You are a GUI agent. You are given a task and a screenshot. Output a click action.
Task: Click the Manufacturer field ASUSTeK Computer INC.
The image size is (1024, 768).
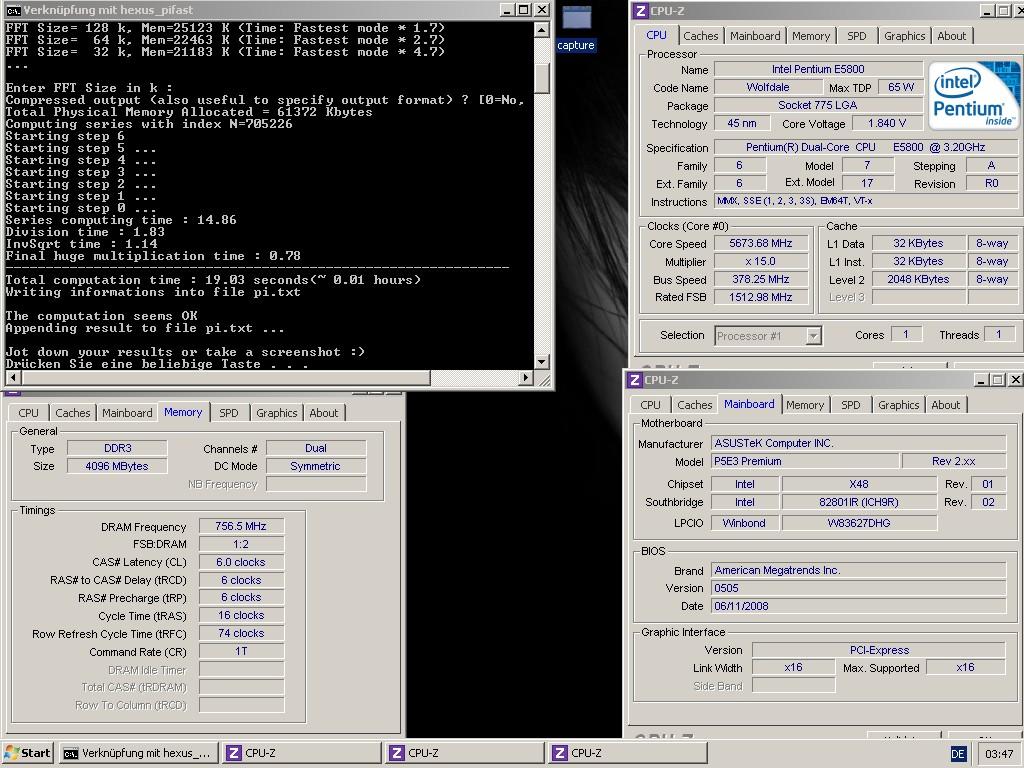pos(858,443)
